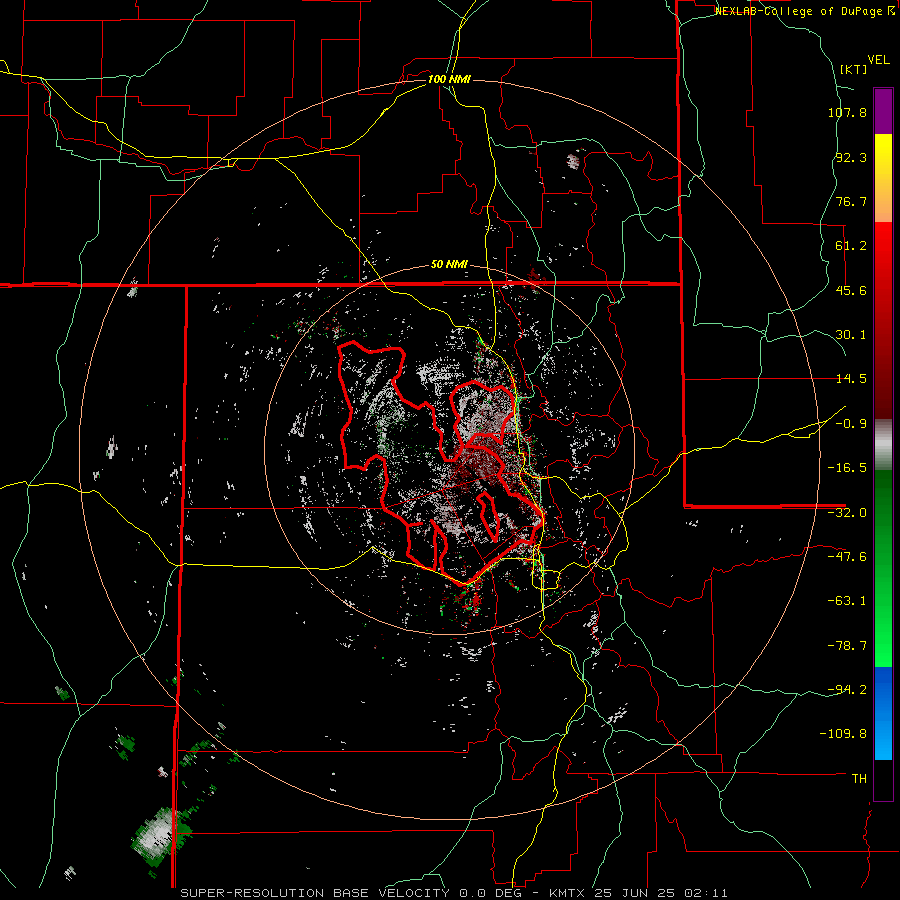The height and width of the screenshot is (900, 900).
Task: Select the 76.7 legend value
Action: (851, 201)
